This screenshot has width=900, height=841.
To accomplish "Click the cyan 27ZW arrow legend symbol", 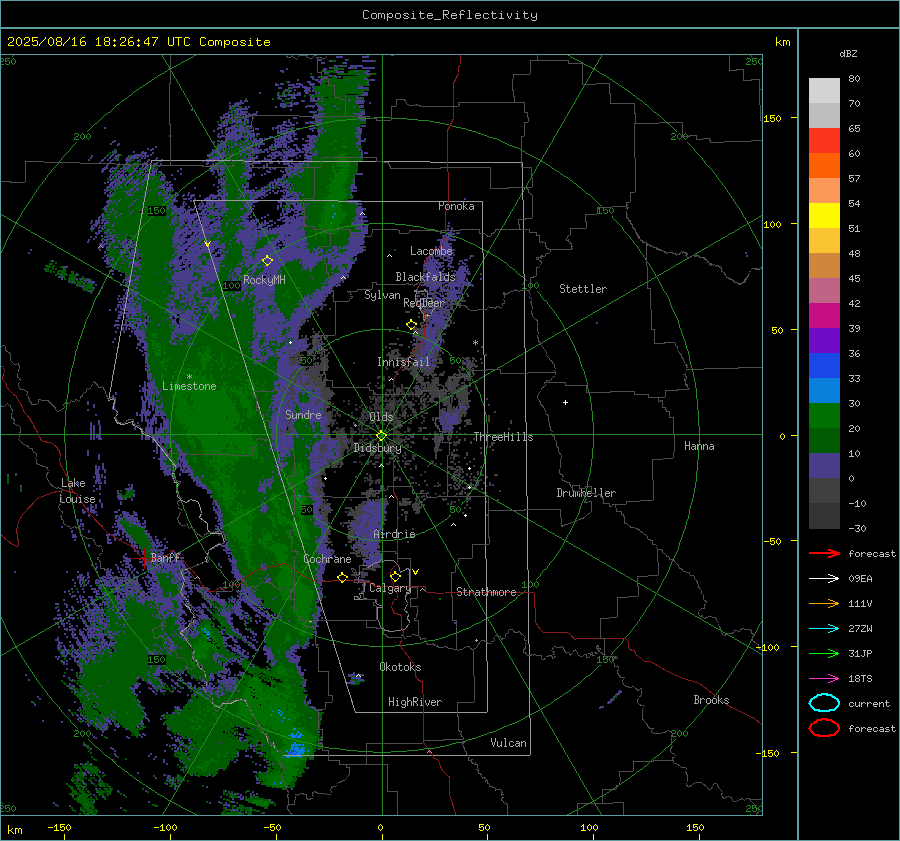I will coord(824,629).
